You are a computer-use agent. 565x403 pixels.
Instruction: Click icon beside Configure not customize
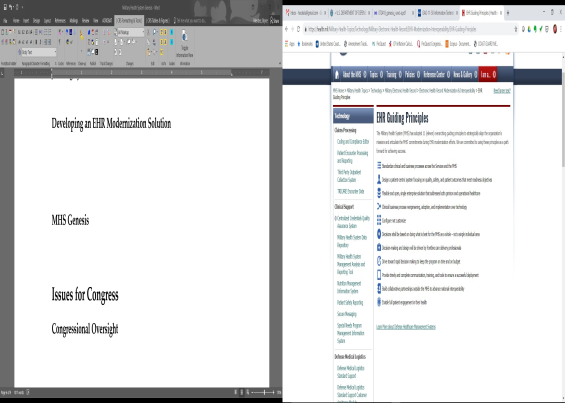(379, 220)
